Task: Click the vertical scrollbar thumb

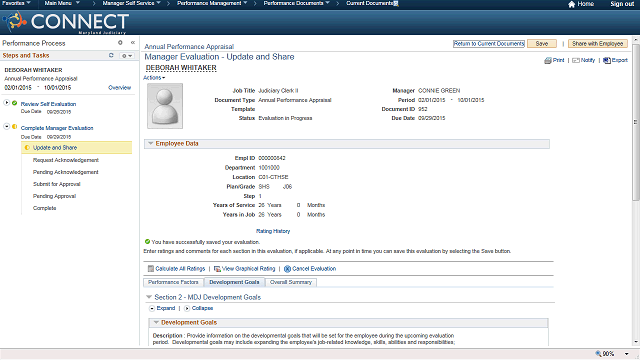Action: (635, 122)
